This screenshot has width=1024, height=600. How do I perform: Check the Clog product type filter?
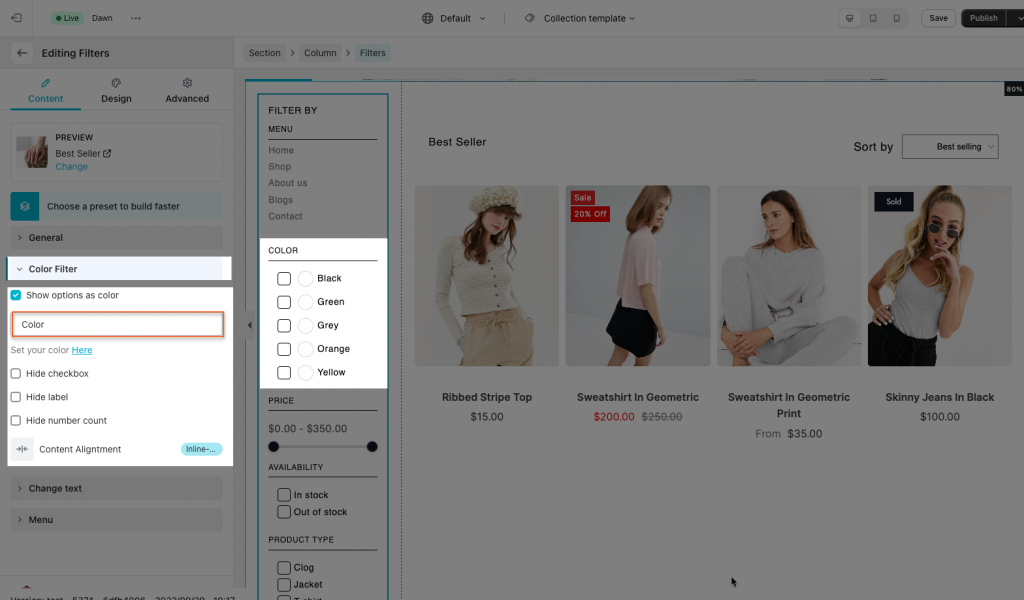tap(284, 567)
